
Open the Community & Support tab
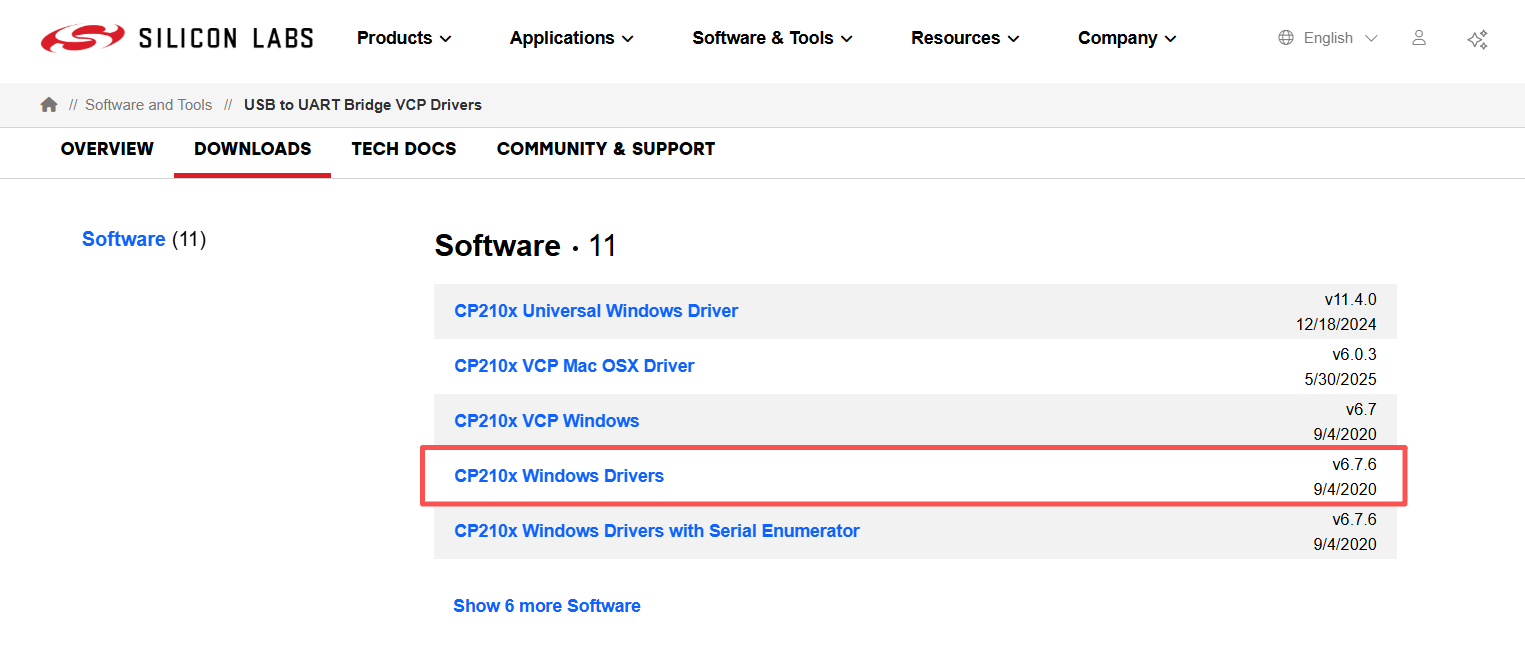tap(606, 149)
